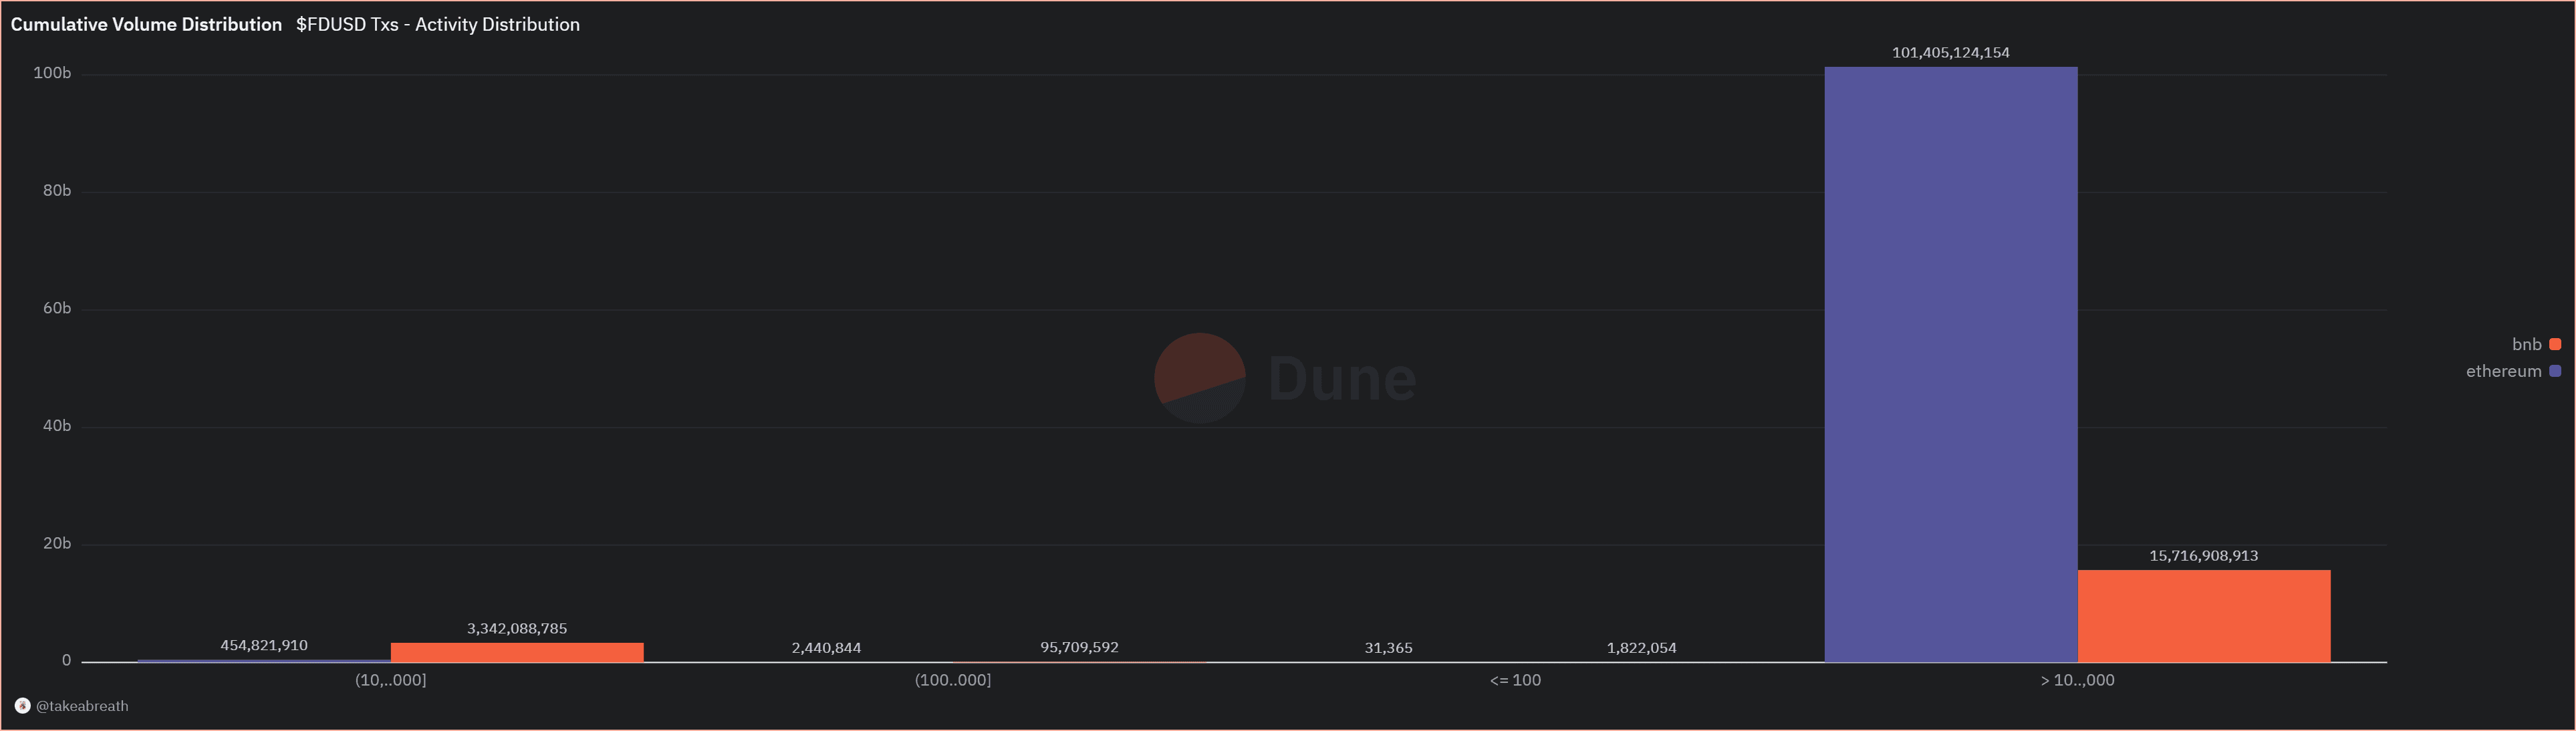Viewport: 2576px width, 731px height.
Task: Click the 101,405,124,154 data label
Action: pos(1950,53)
